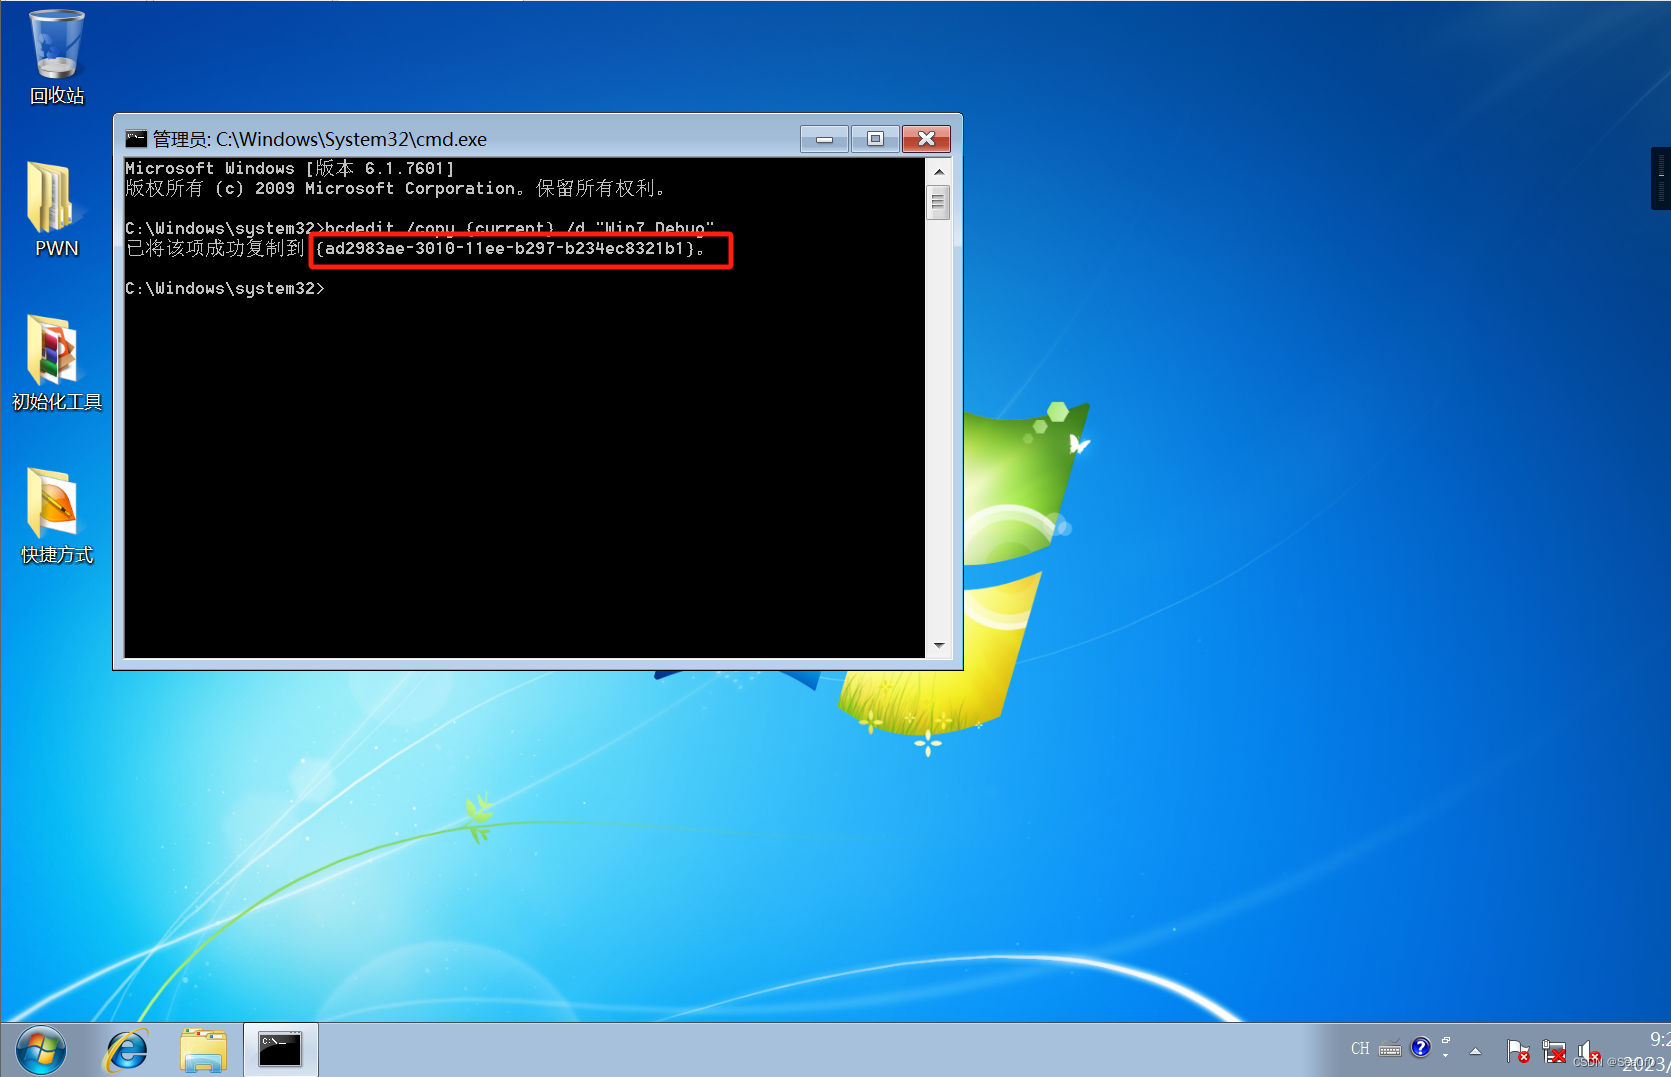Open the speaker volume tray icon
Screen dimensions: 1671x1077
pyautogui.click(x=1589, y=1051)
